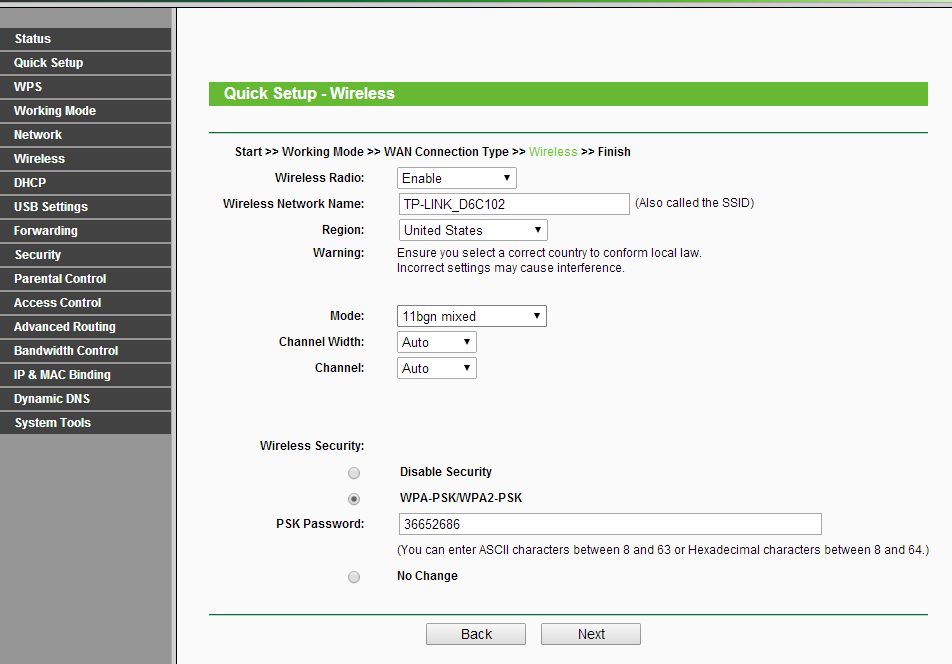
Task: Open the Wireless Radio dropdown
Action: pyautogui.click(x=457, y=178)
